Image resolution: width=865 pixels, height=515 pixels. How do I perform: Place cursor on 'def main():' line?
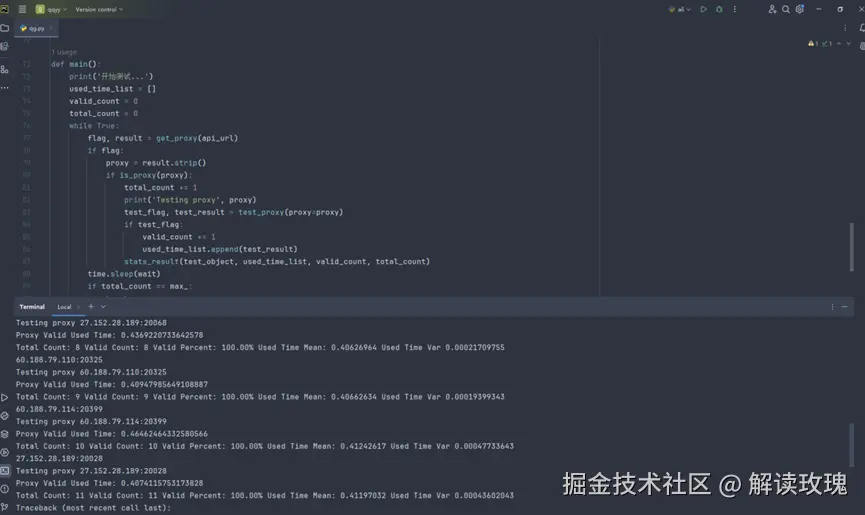pyautogui.click(x=76, y=64)
